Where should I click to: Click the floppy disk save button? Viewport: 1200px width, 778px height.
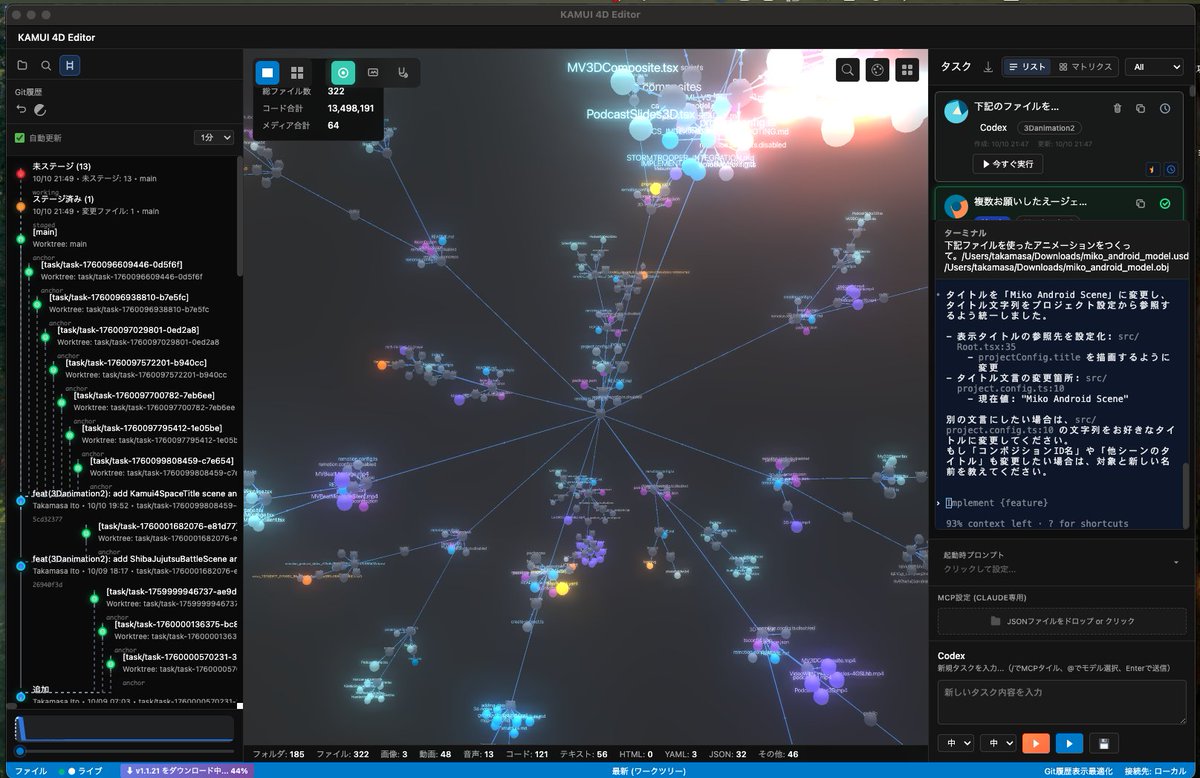coord(1102,743)
